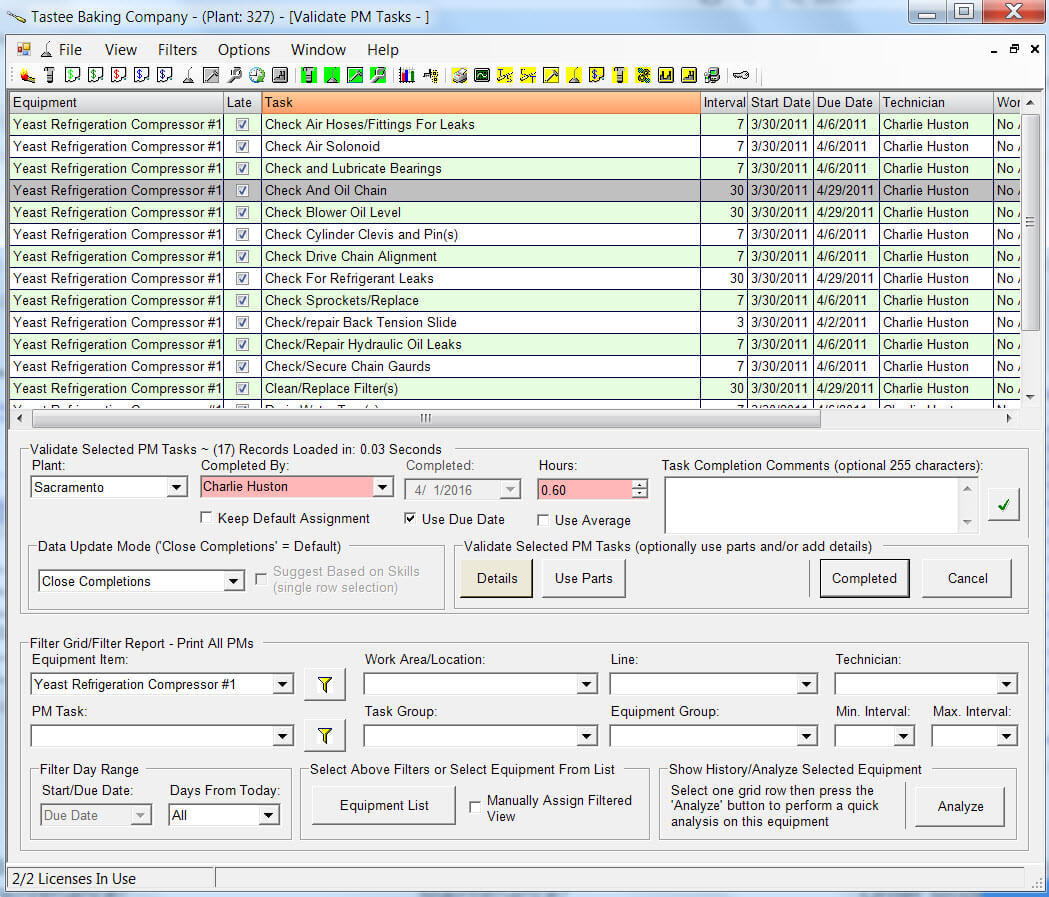Check the Manually Assign Filtered View box

475,807
